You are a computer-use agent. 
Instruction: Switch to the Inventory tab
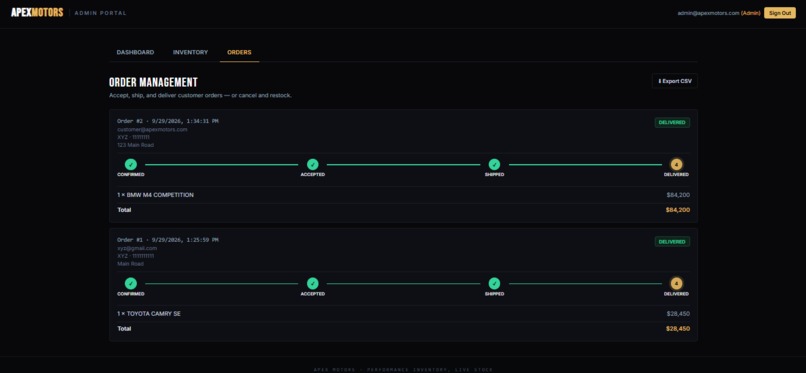(190, 52)
